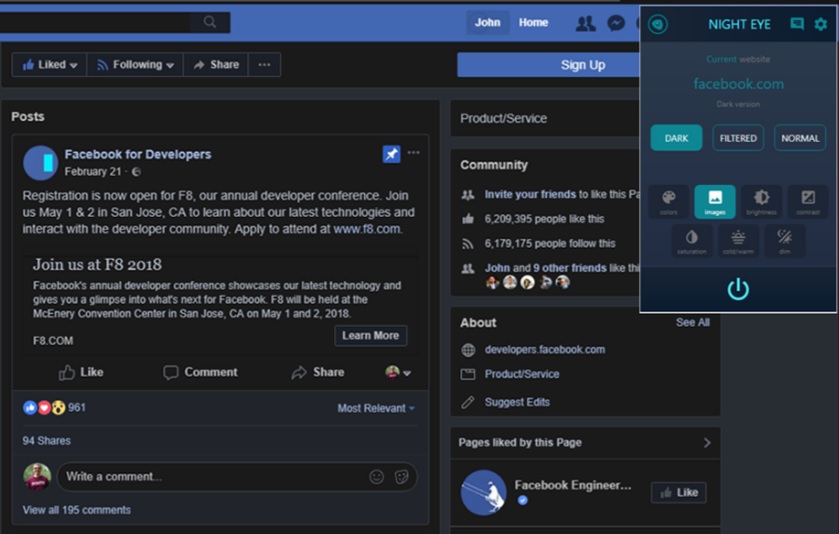Select the dim tool

(784, 241)
